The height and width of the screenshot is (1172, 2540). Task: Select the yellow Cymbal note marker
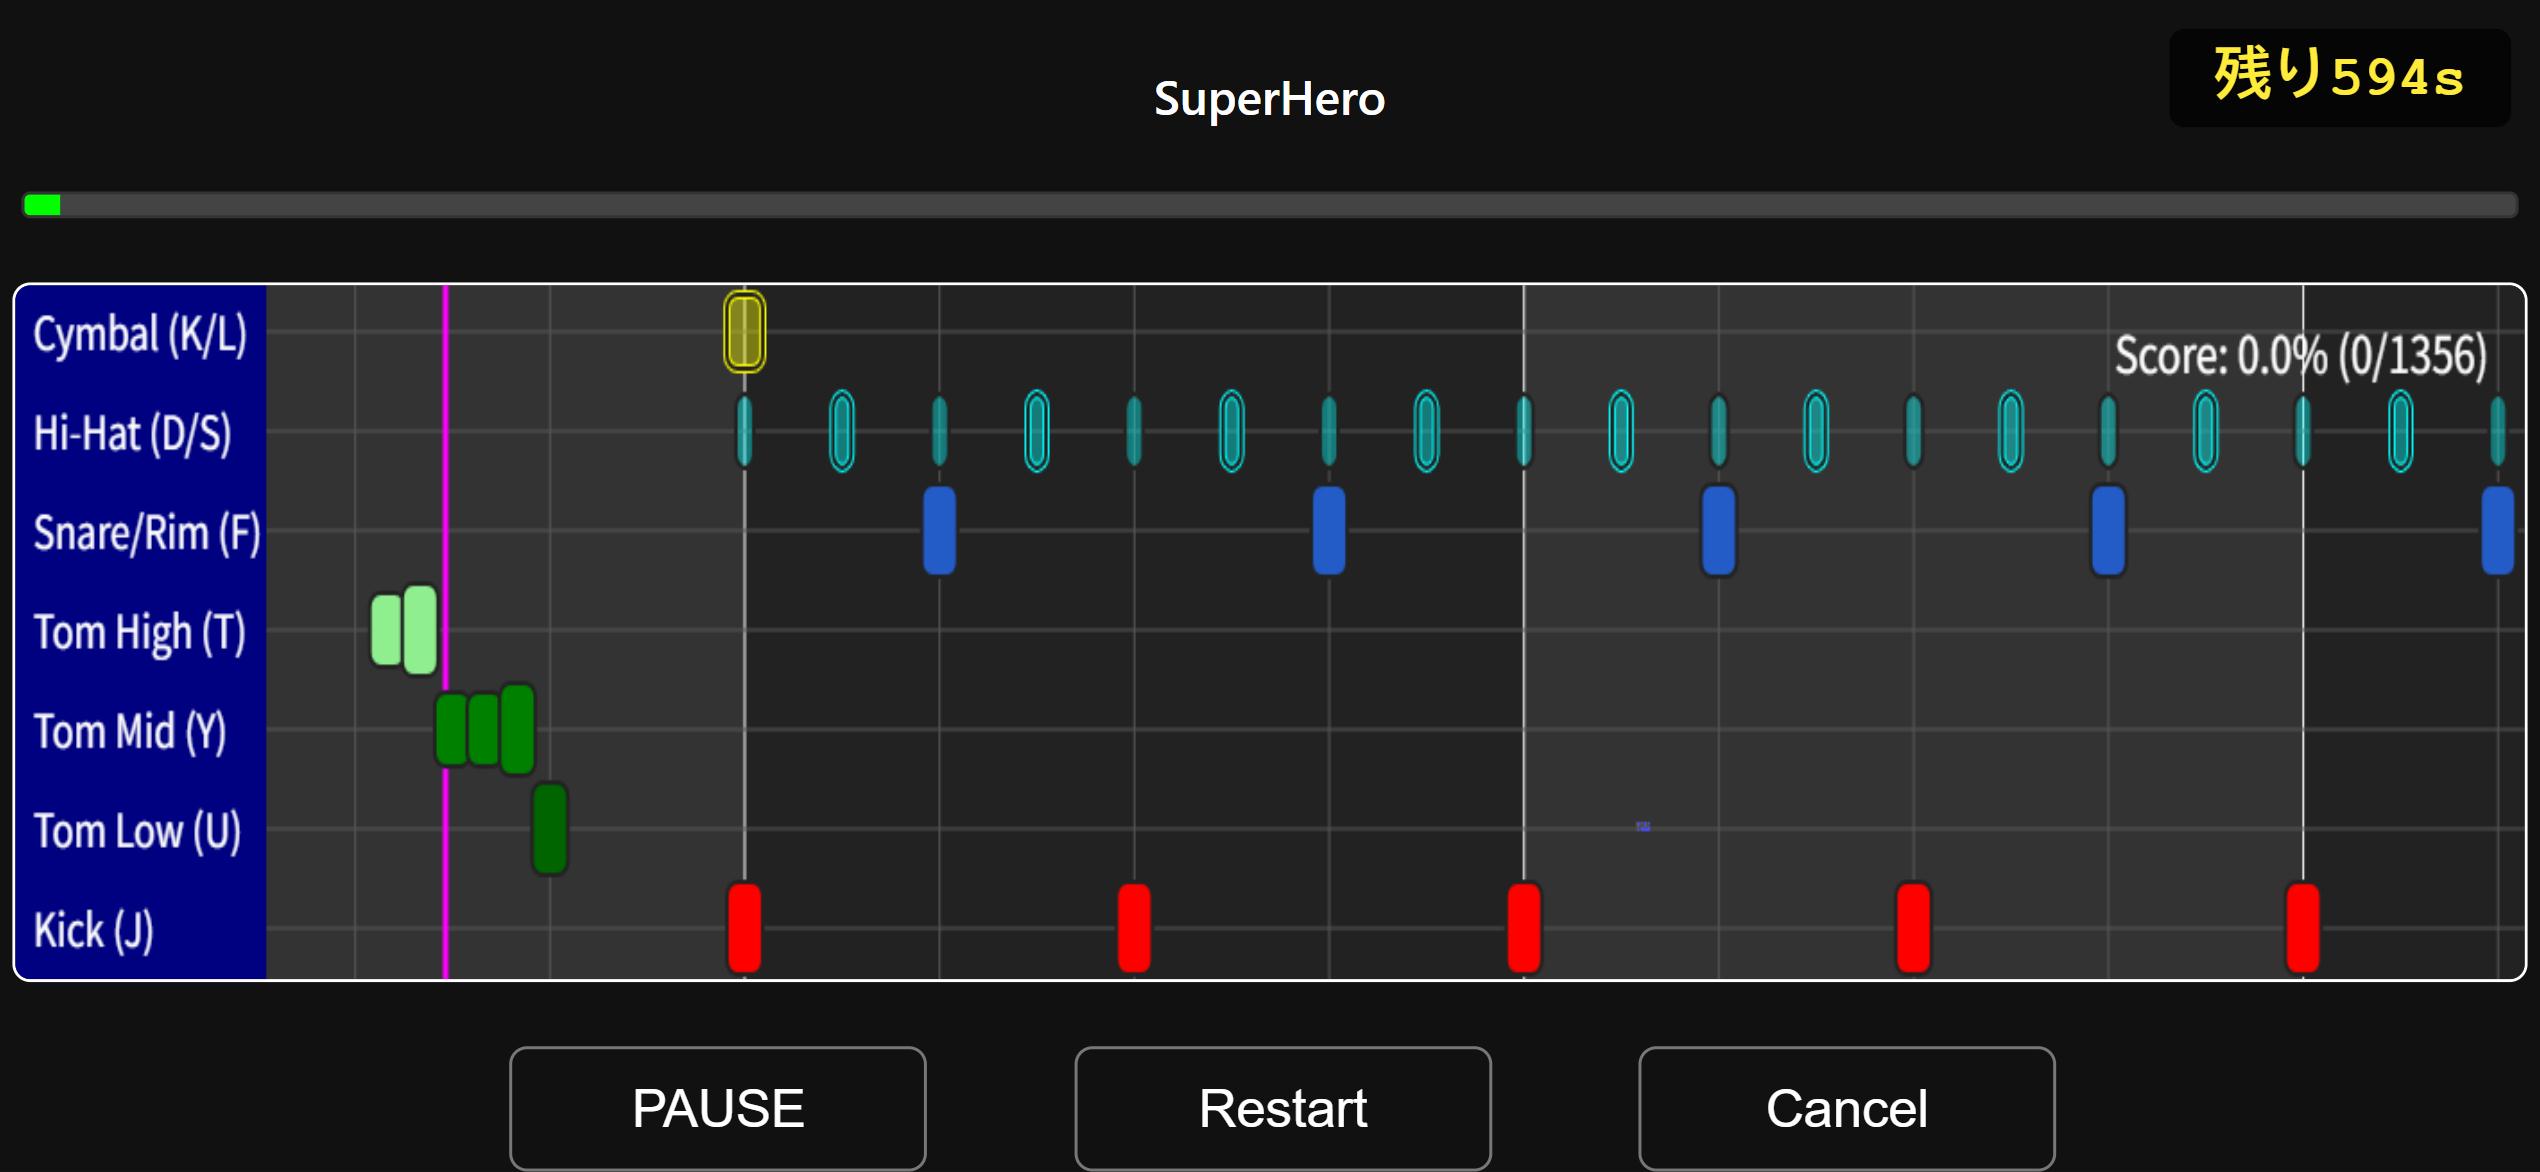point(744,332)
